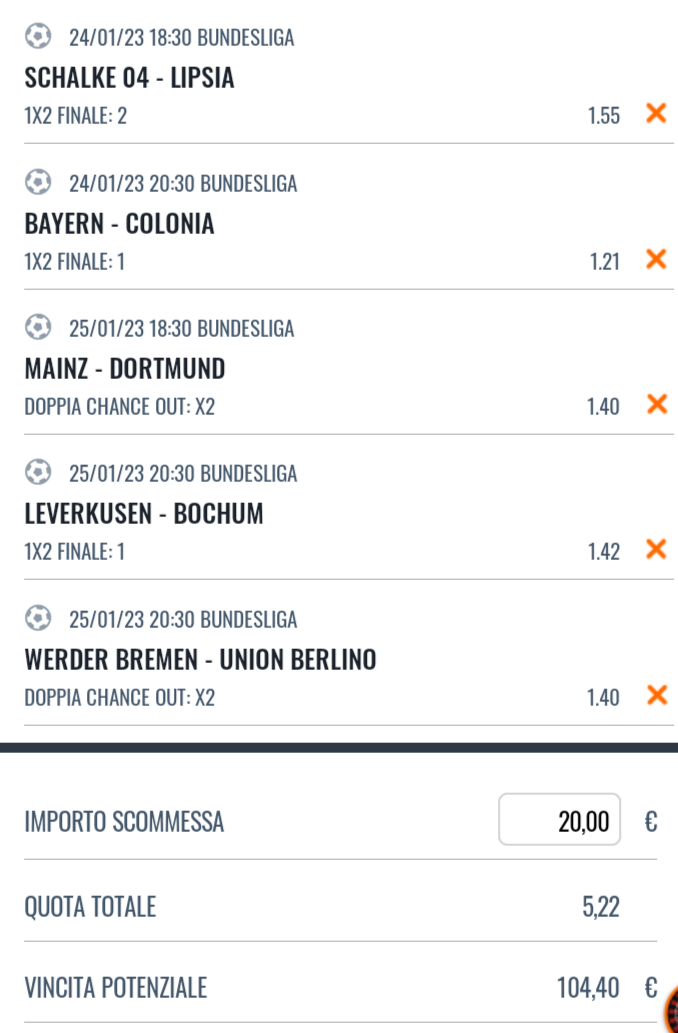This screenshot has height=1033, width=678.
Task: View the Leverkusen - Bochum event
Action: point(144,514)
